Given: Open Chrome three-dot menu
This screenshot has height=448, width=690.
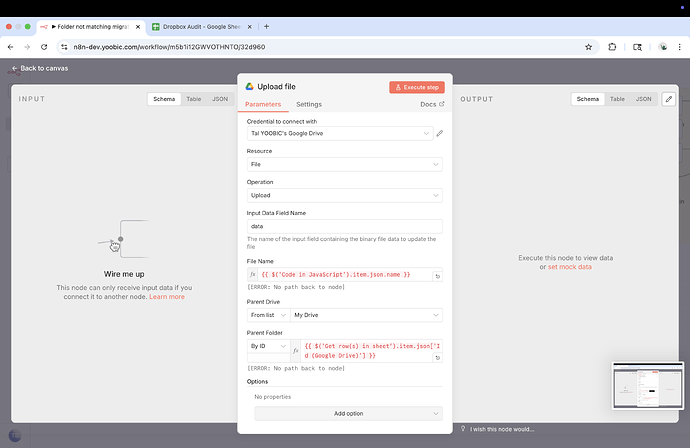Looking at the screenshot, I should [679, 47].
